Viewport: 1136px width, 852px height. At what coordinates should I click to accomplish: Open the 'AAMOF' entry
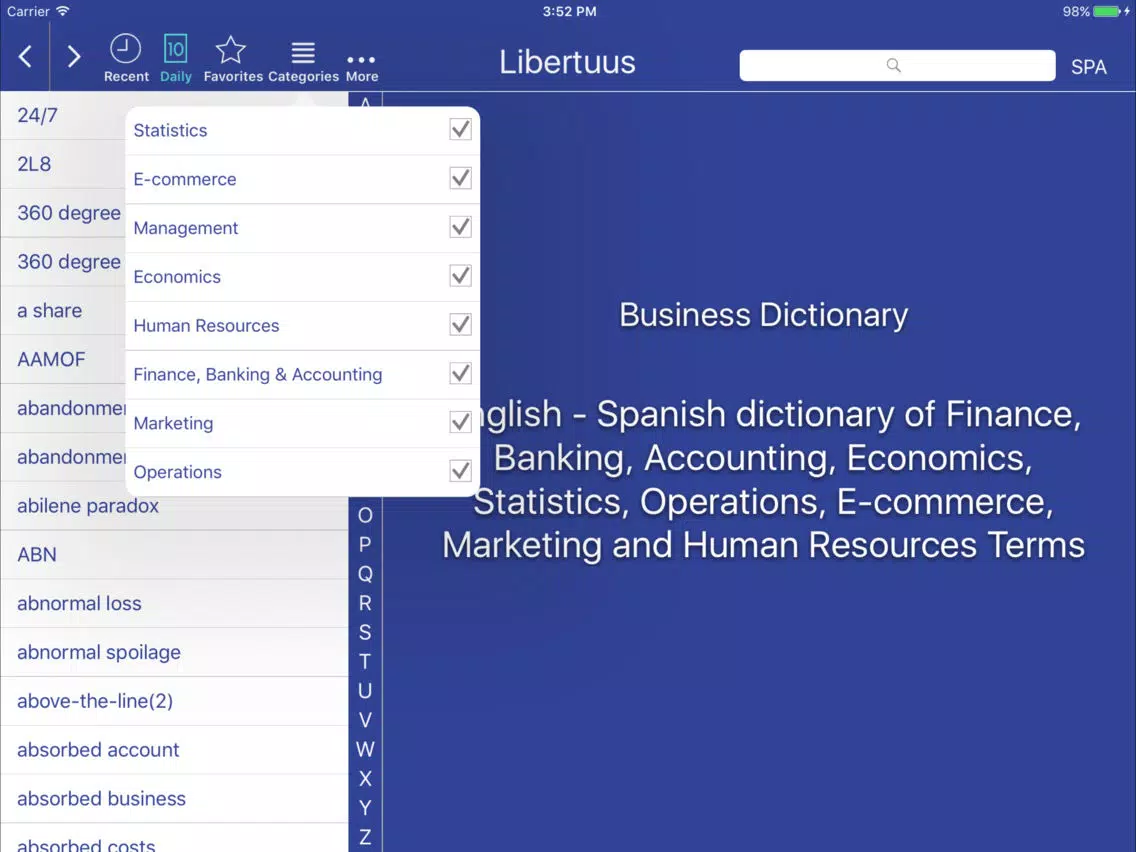click(x=63, y=359)
